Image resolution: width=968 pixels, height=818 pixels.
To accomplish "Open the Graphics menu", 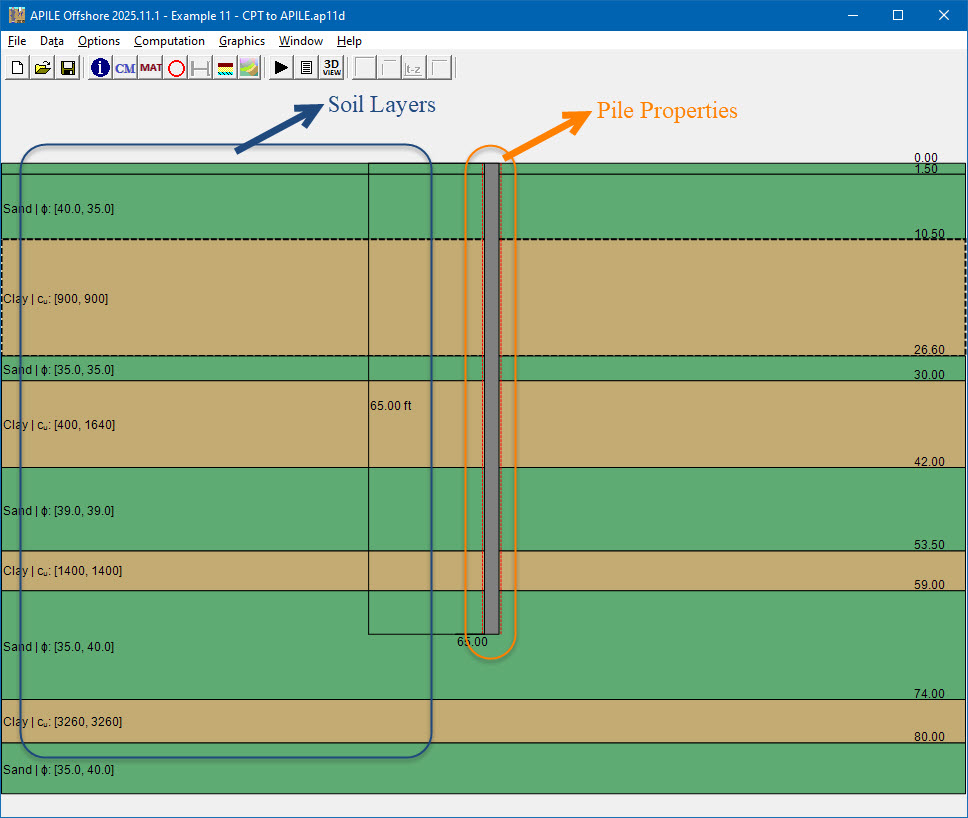I will tap(241, 41).
